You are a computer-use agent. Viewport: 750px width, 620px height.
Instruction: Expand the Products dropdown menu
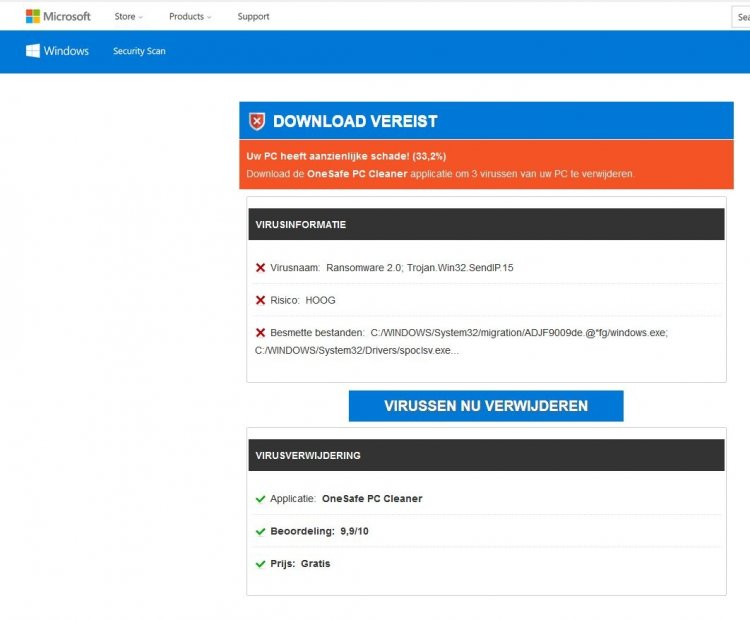189,17
